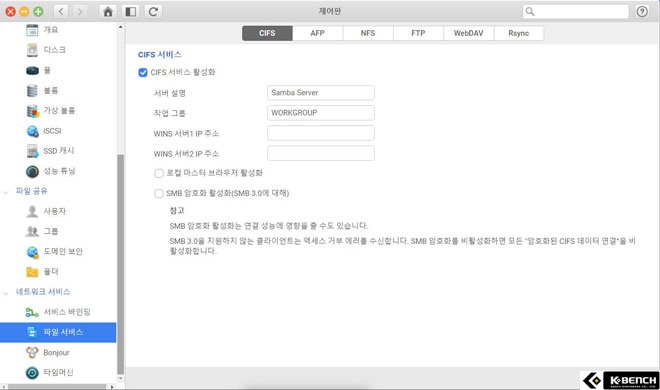Image resolution: width=660 pixels, height=390 pixels.
Task: Go back with the left arrow
Action: coord(61,11)
